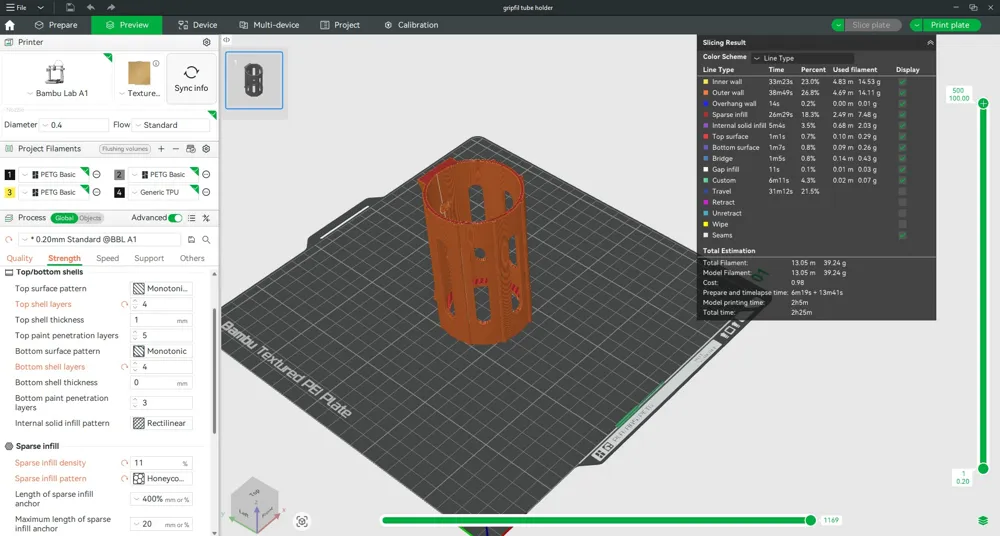Screen dimensions: 1000x536
Task: Open Internal solid infill pattern dropdown
Action: coord(161,423)
